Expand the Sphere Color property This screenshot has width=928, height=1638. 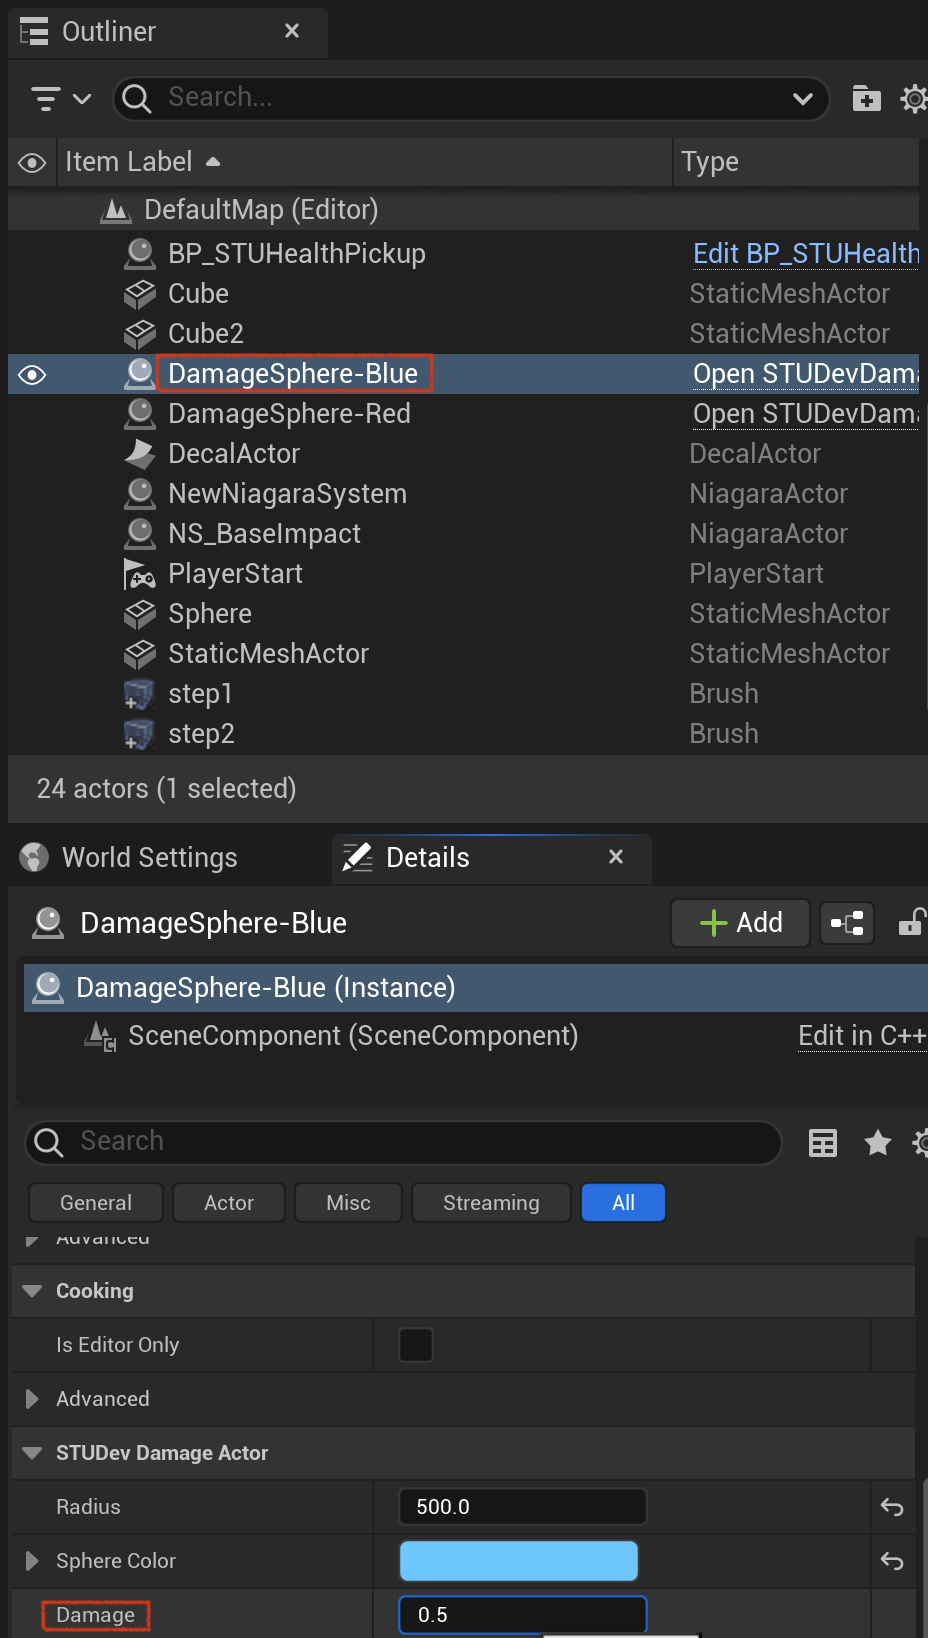[x=32, y=1561]
